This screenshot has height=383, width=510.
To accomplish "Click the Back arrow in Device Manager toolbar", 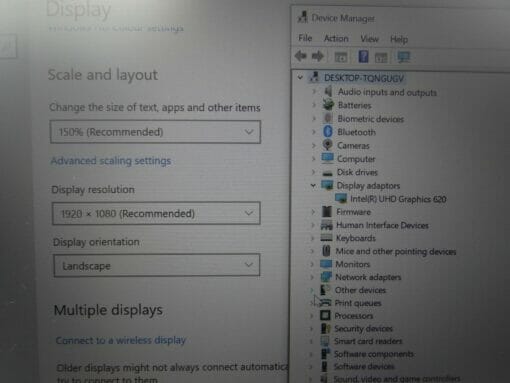I will pos(301,56).
